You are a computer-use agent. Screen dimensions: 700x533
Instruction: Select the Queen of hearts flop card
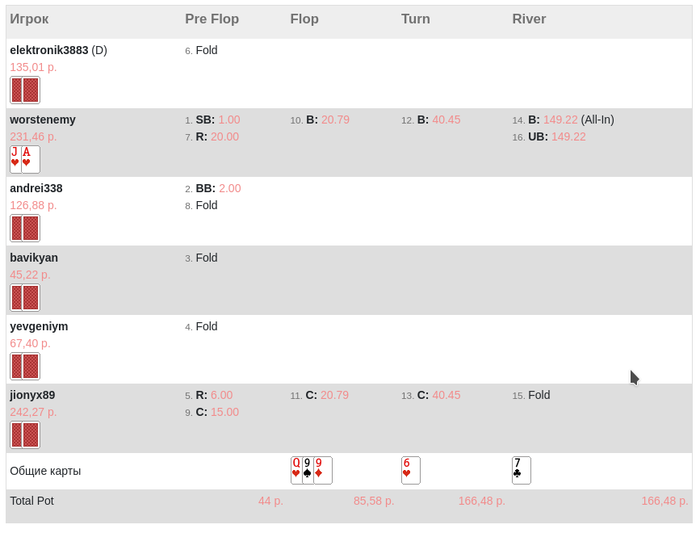click(296, 470)
